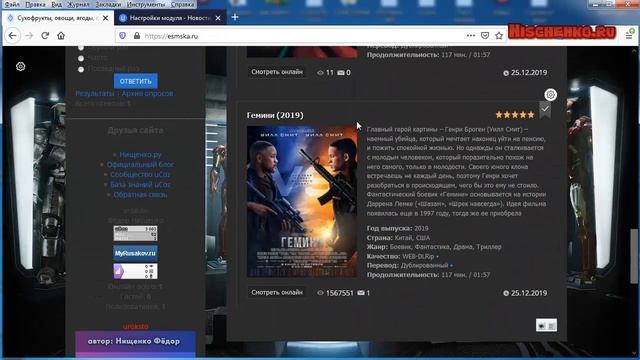
Task: Open the Гемини (2019) title link
Action: (275, 115)
